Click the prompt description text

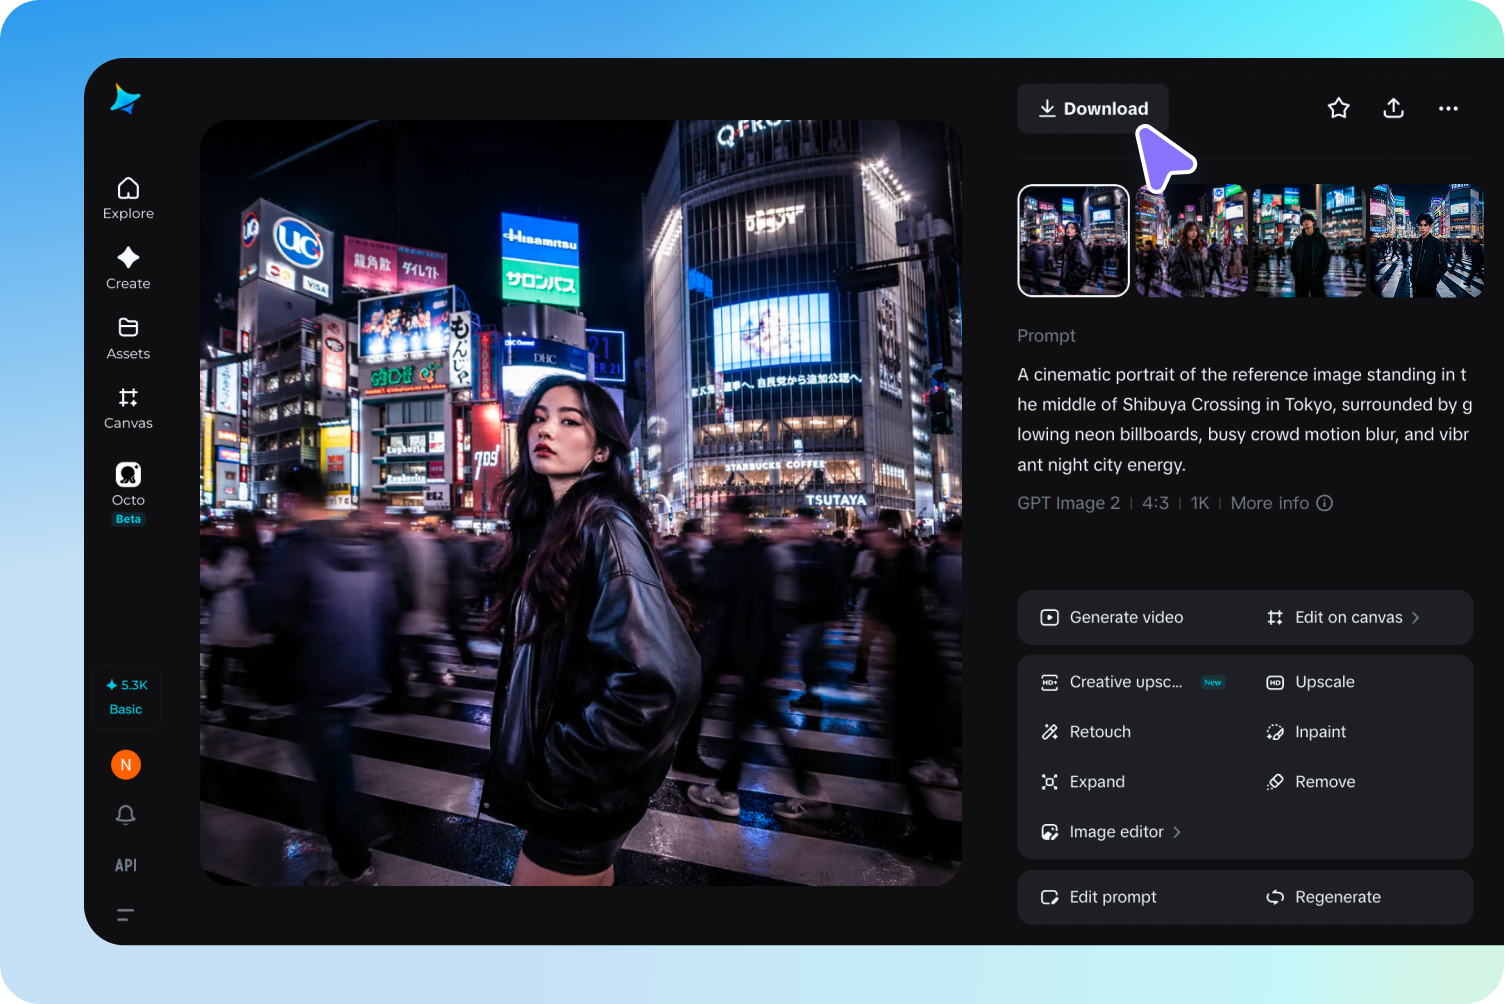pyautogui.click(x=1245, y=419)
